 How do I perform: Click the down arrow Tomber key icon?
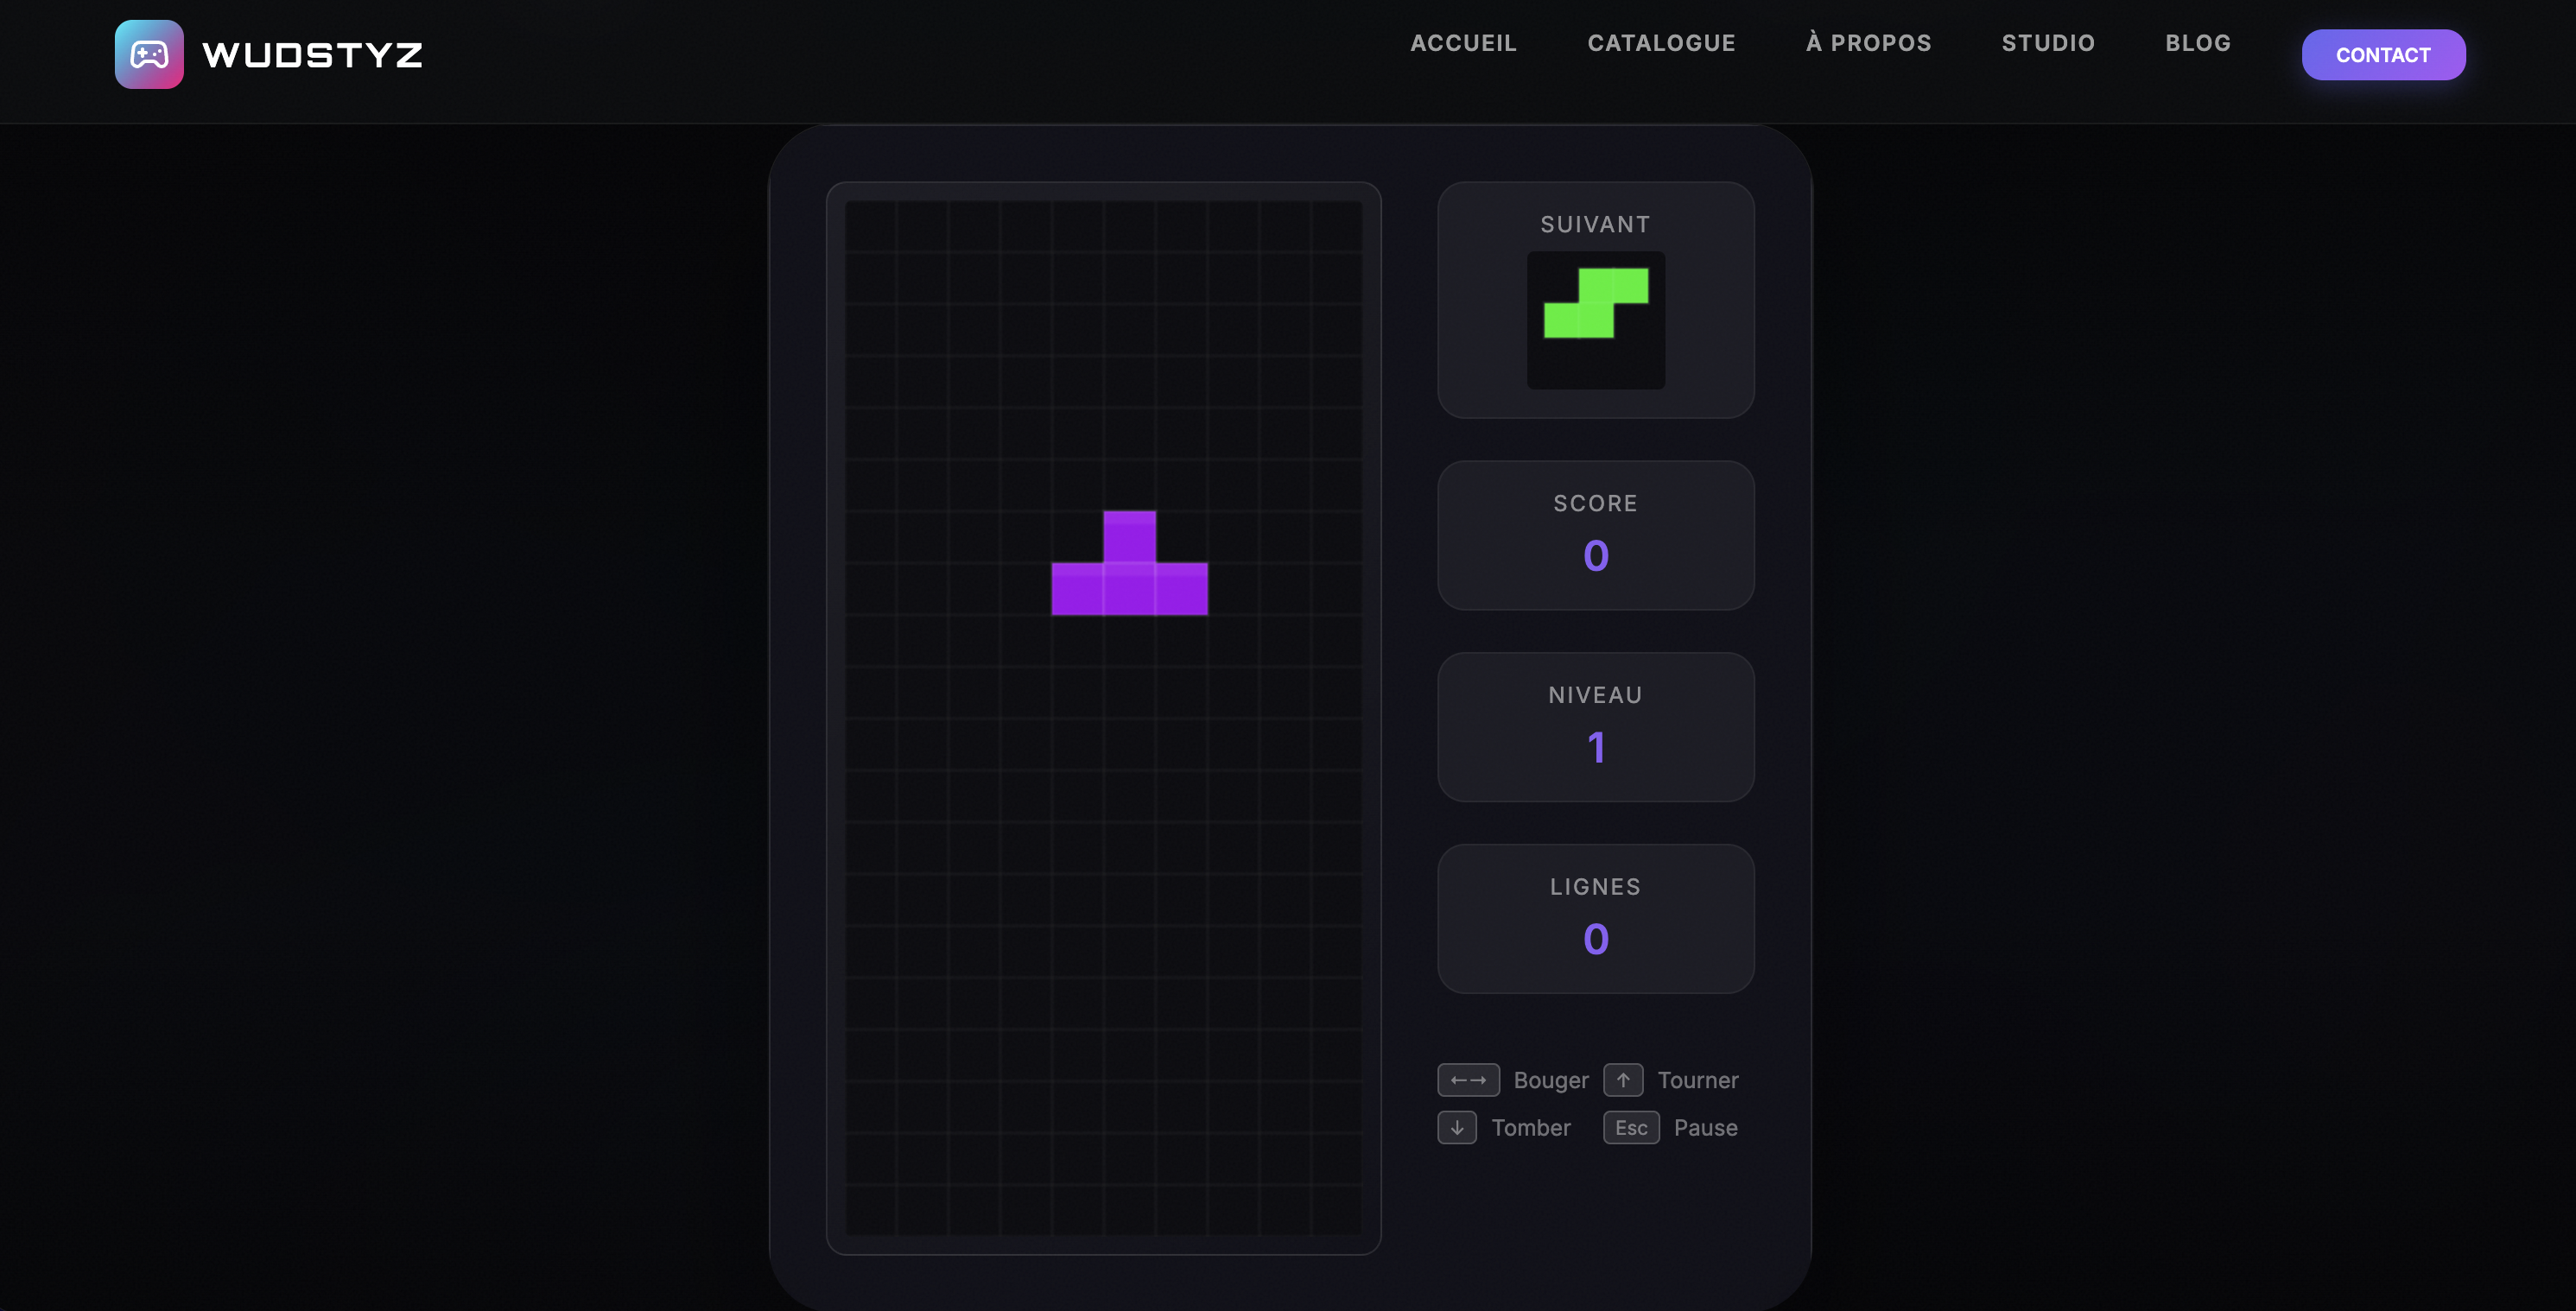pos(1457,1128)
